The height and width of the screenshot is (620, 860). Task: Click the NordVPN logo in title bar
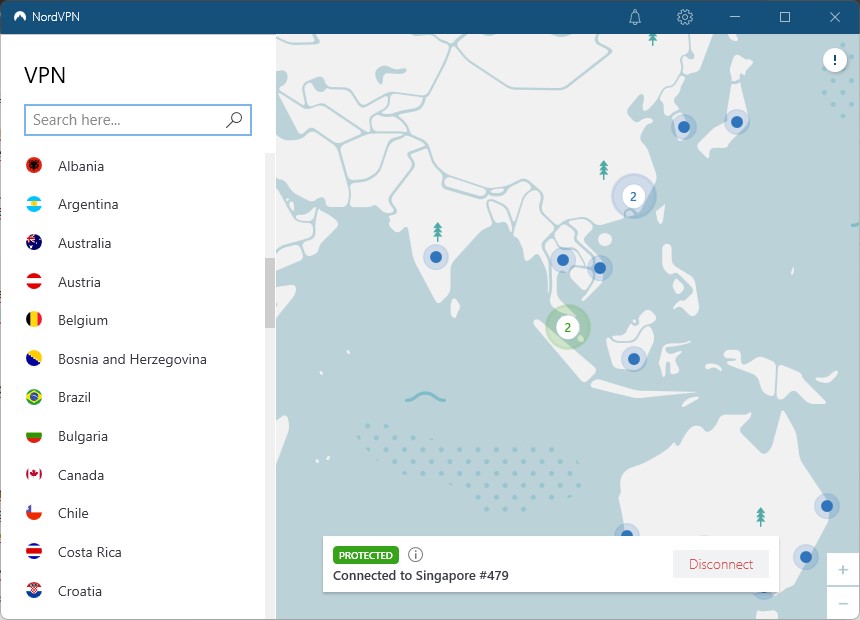[20, 16]
